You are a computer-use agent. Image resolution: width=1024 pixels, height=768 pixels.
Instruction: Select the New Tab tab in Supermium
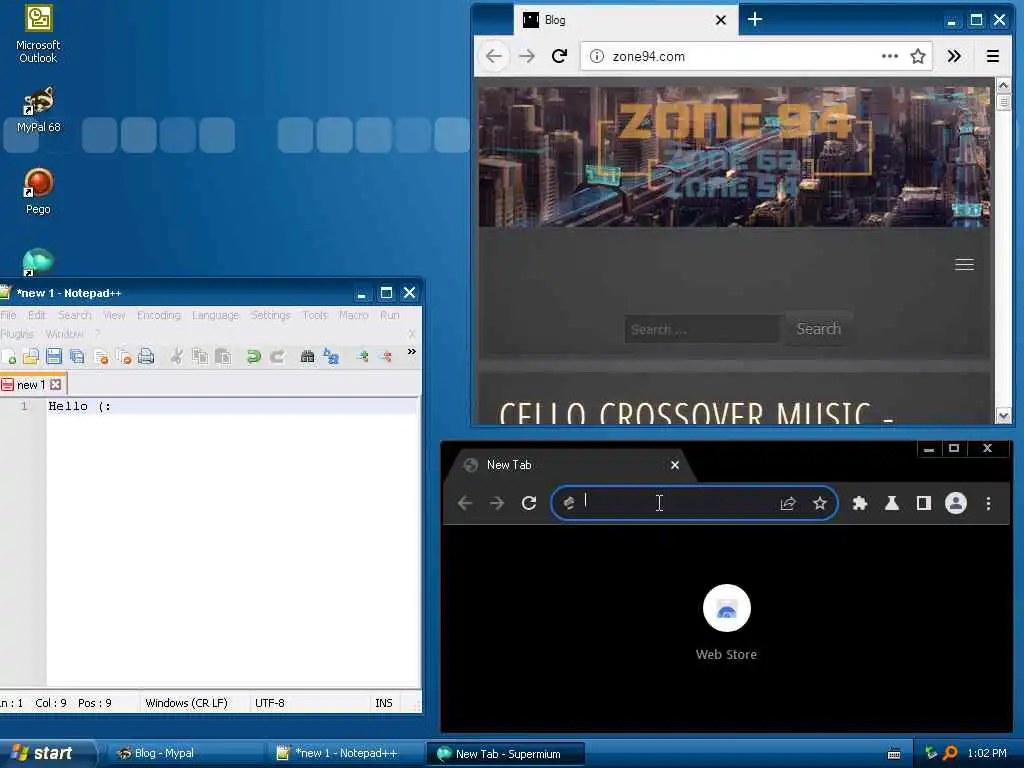[x=568, y=465]
